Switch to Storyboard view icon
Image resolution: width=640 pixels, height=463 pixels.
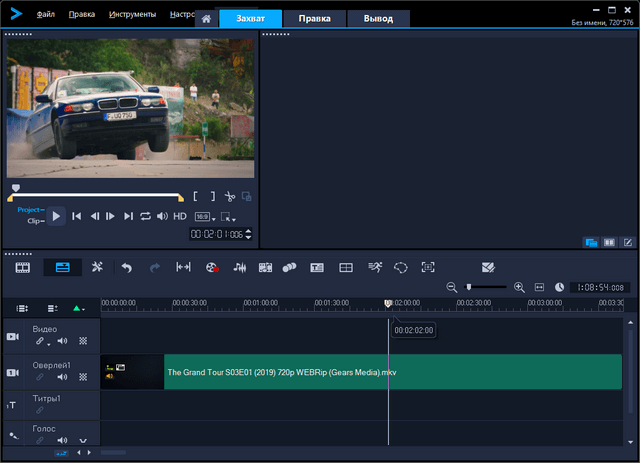pyautogui.click(x=22, y=267)
